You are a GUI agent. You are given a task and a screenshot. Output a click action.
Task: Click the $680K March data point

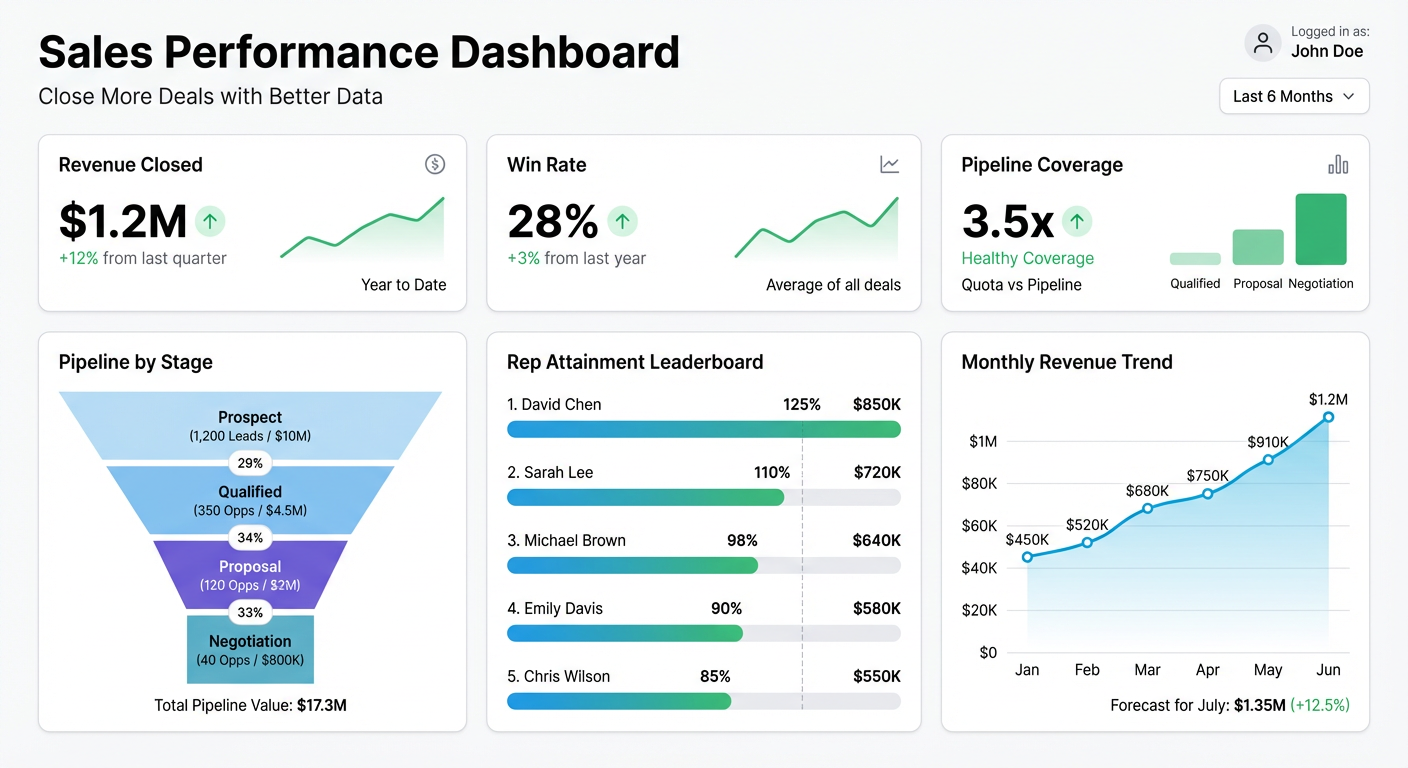pyautogui.click(x=1147, y=508)
